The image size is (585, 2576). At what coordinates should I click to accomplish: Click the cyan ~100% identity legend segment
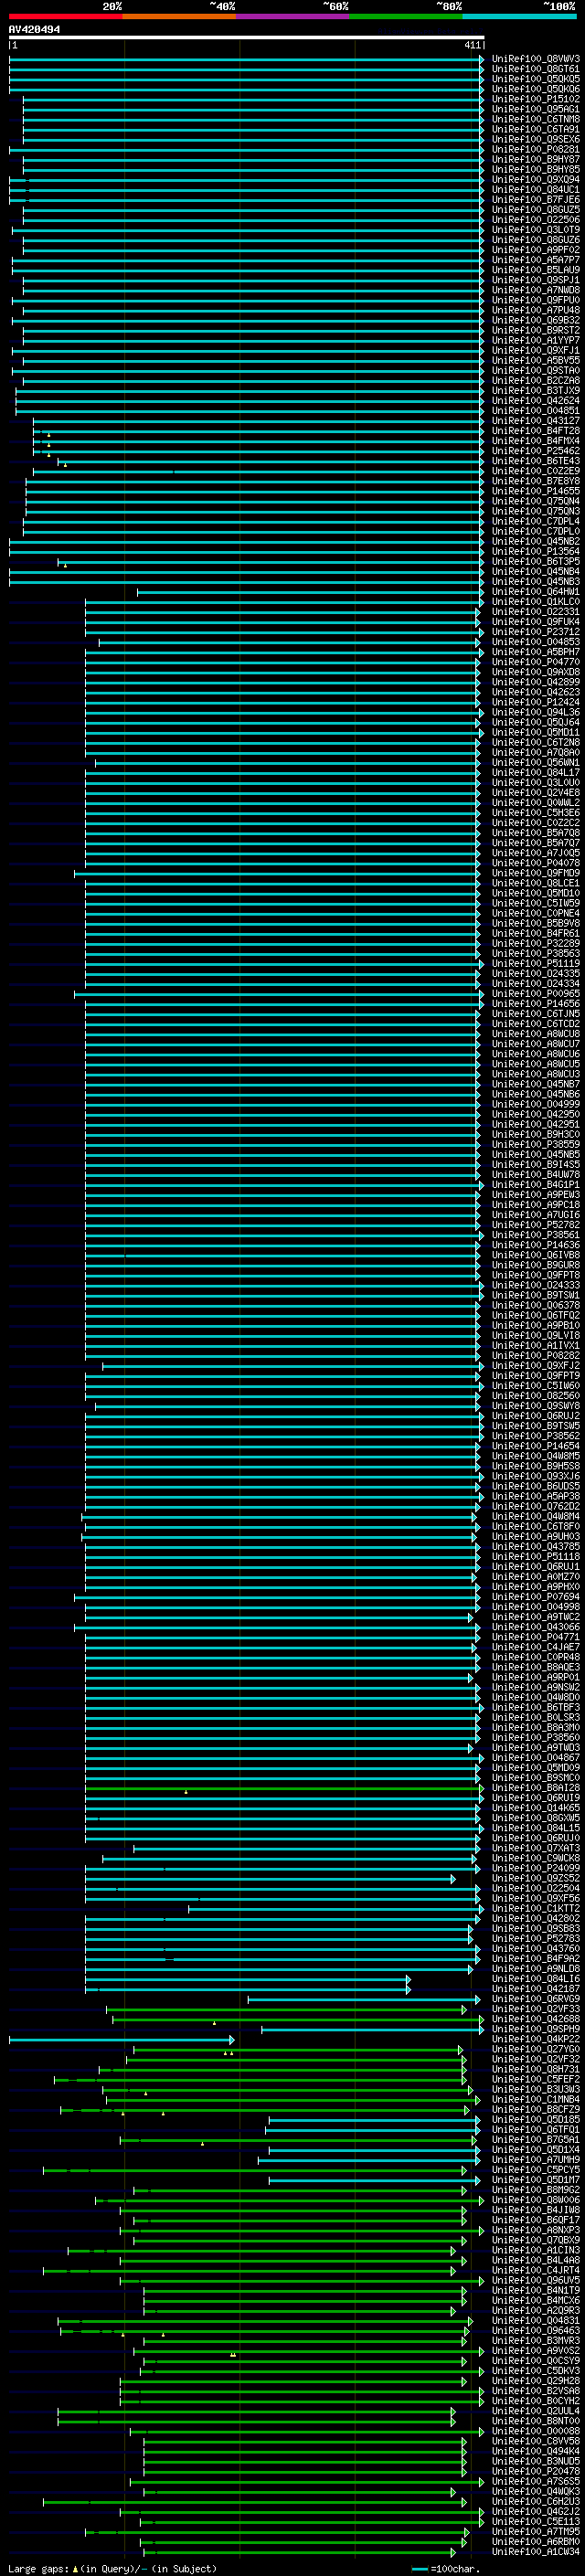tap(519, 16)
